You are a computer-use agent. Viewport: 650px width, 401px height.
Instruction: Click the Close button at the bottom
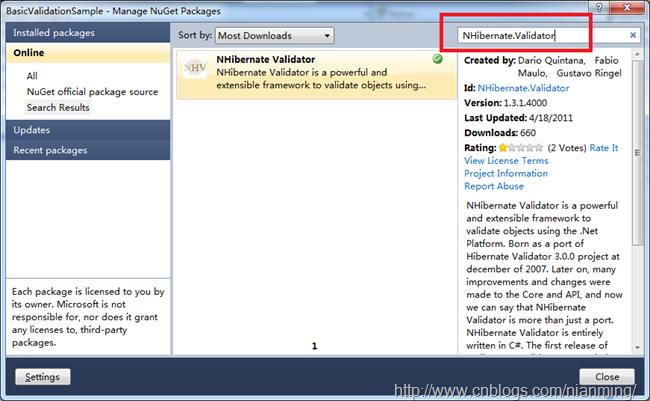[x=607, y=377]
